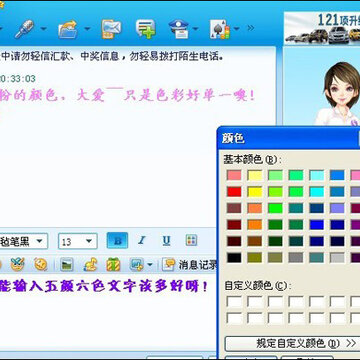Pick the pale cyan swatch
Viewport: 360px width, 360px height.
coord(317,175)
